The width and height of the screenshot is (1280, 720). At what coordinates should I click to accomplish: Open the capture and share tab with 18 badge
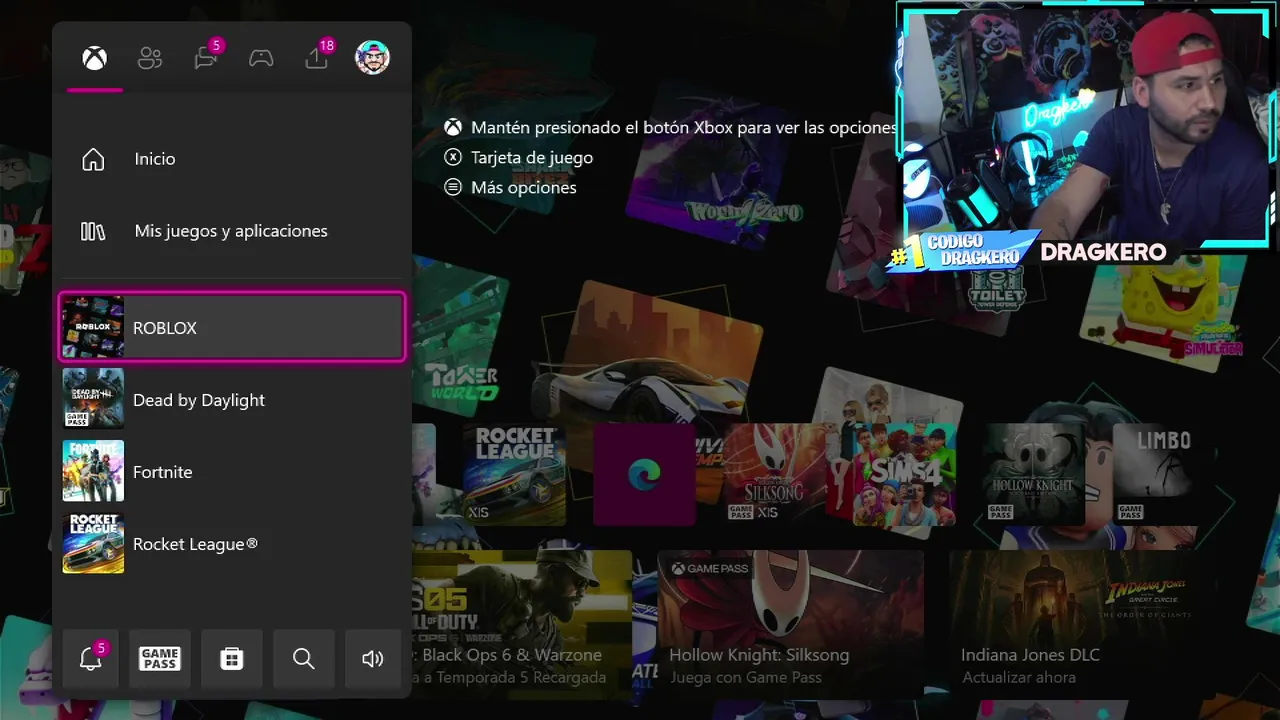click(318, 56)
